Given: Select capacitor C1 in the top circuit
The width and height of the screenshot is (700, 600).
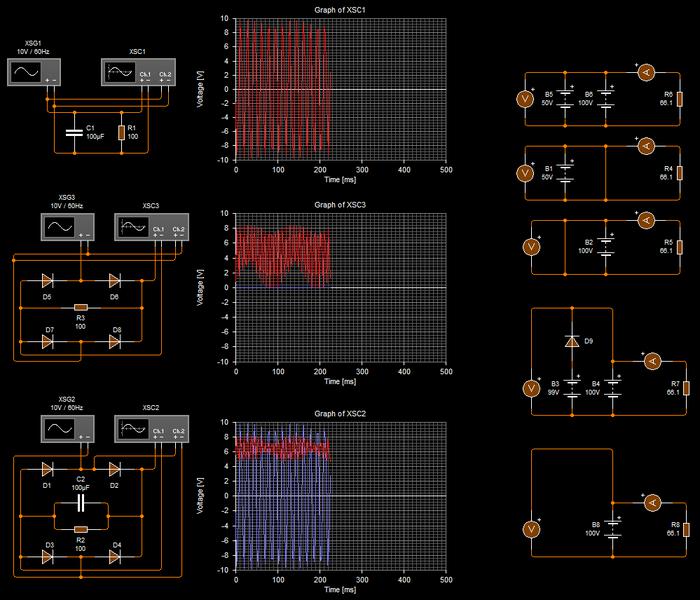Looking at the screenshot, I should point(73,132).
